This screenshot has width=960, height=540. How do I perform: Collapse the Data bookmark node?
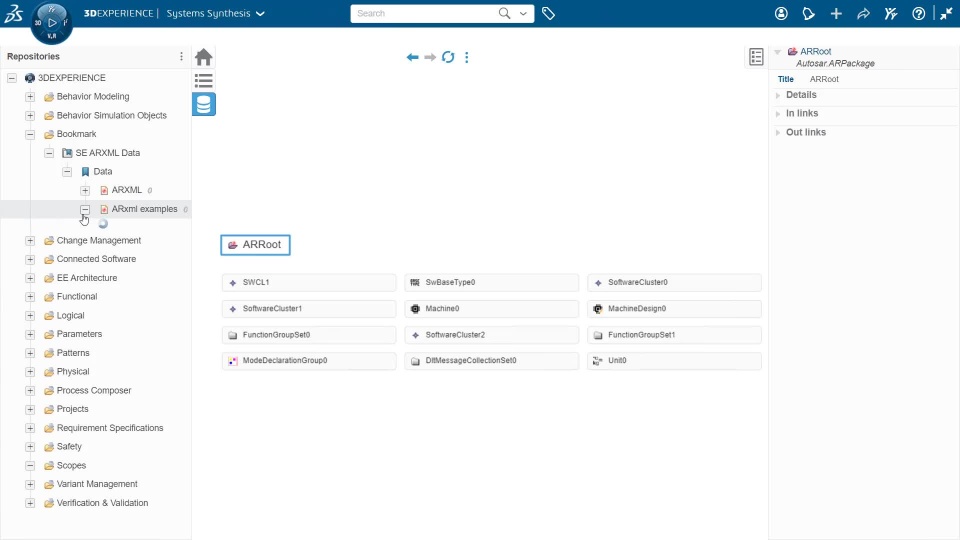pyautogui.click(x=67, y=171)
